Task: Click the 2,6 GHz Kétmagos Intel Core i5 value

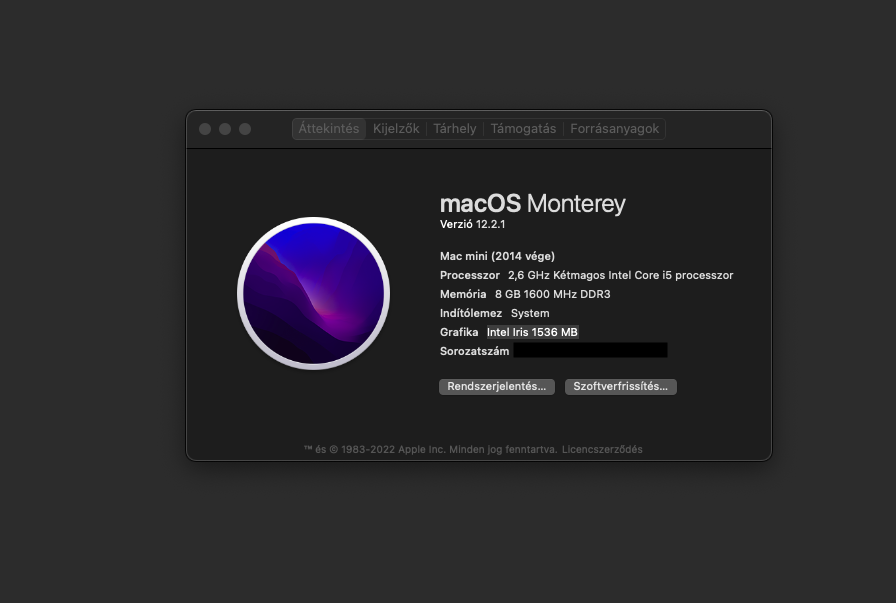Action: click(x=621, y=275)
